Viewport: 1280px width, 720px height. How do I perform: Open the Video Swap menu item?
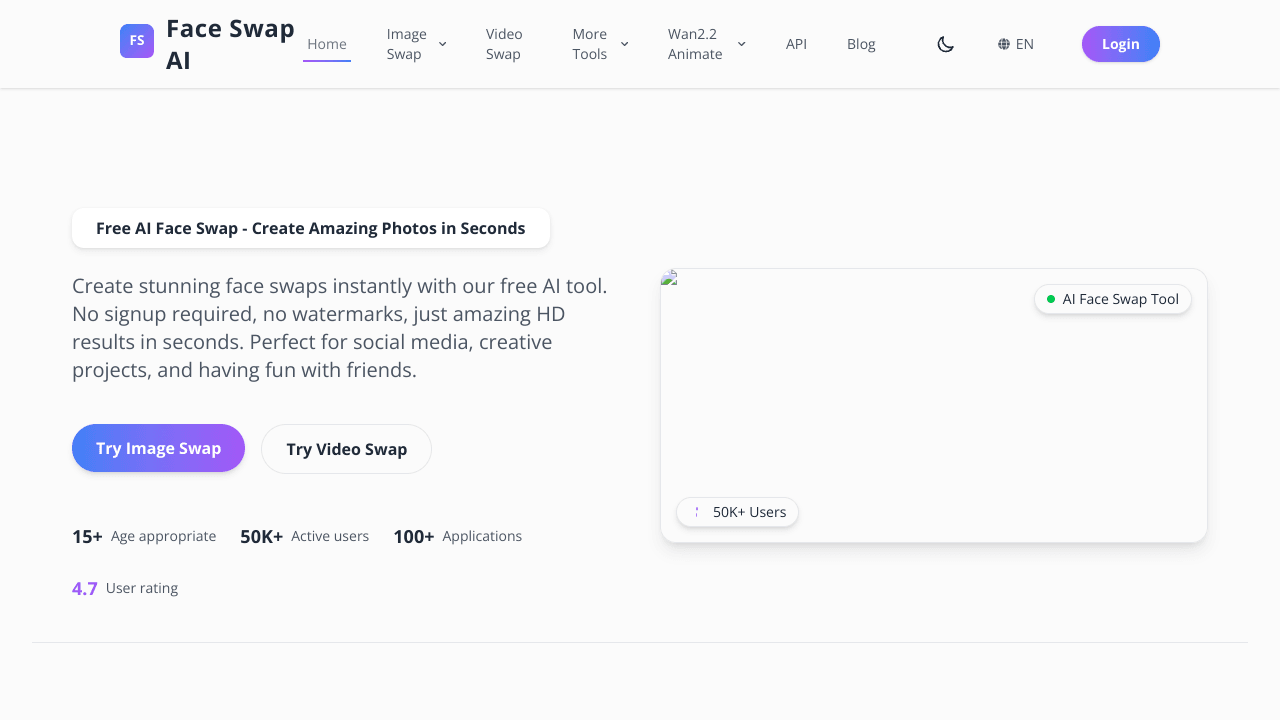point(504,44)
